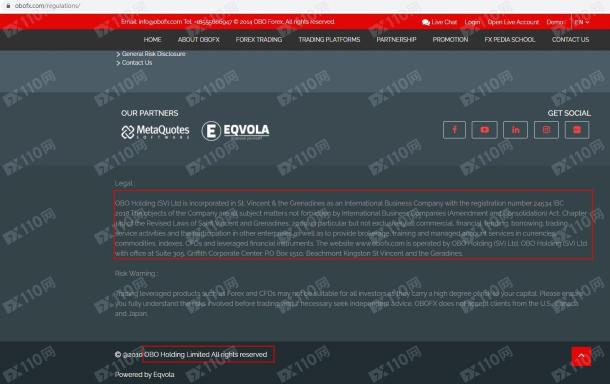Open the LinkedIn social icon
The width and height of the screenshot is (610, 384).
pyautogui.click(x=515, y=130)
